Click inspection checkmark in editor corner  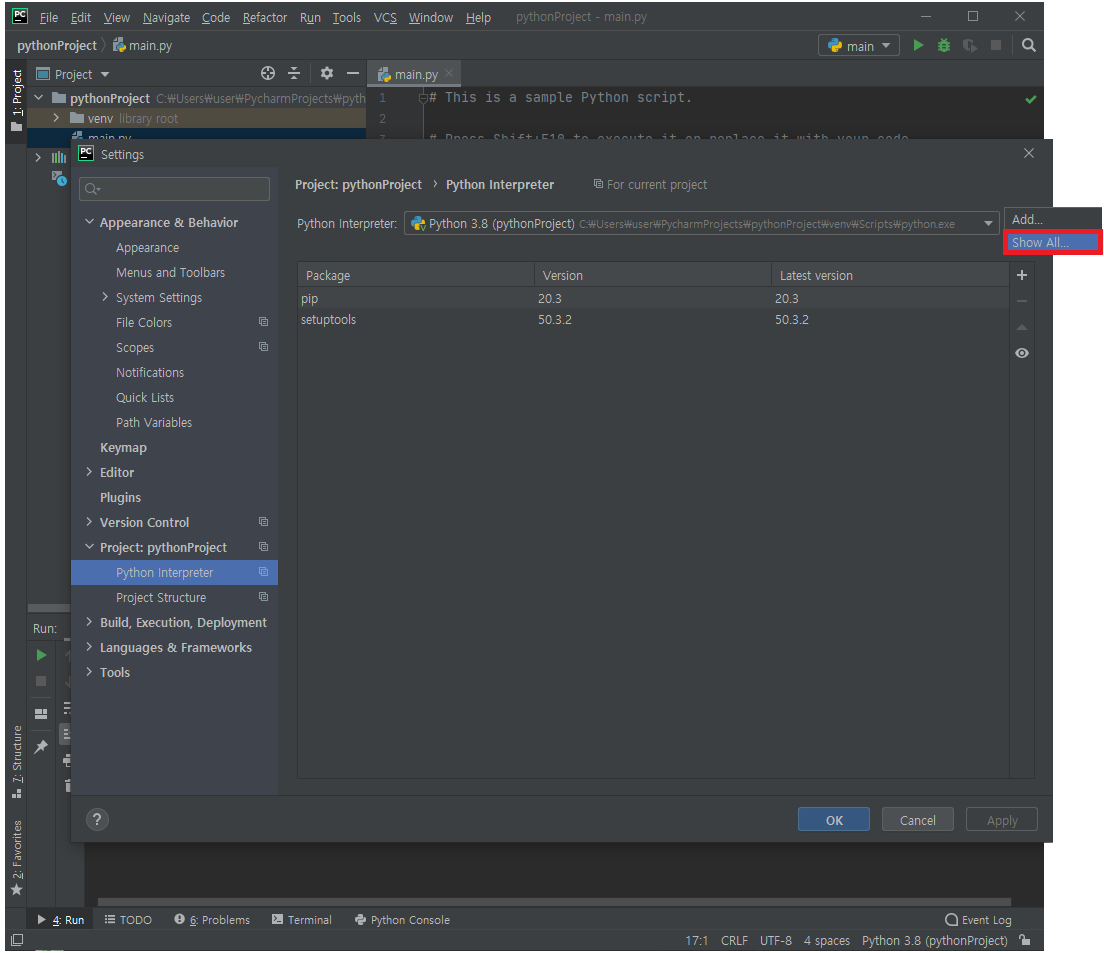pyautogui.click(x=1031, y=99)
